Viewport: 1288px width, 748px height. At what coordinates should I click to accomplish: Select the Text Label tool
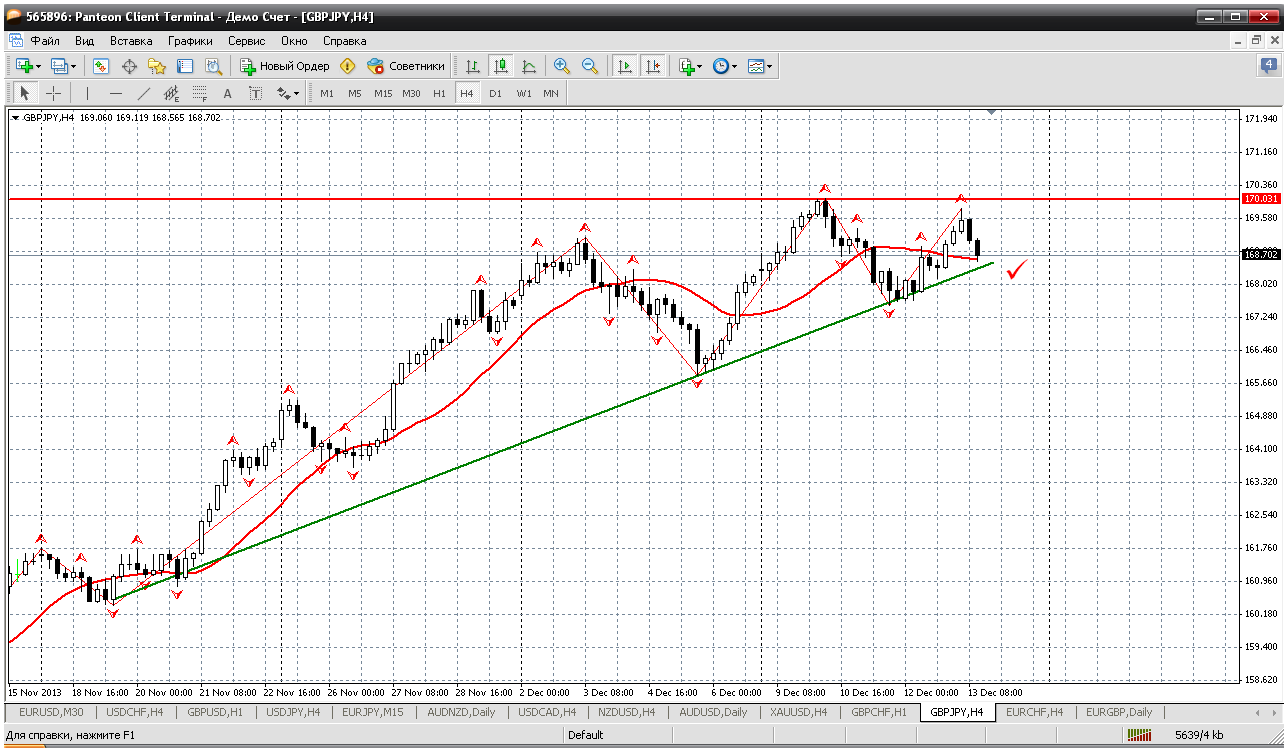pyautogui.click(x=256, y=93)
